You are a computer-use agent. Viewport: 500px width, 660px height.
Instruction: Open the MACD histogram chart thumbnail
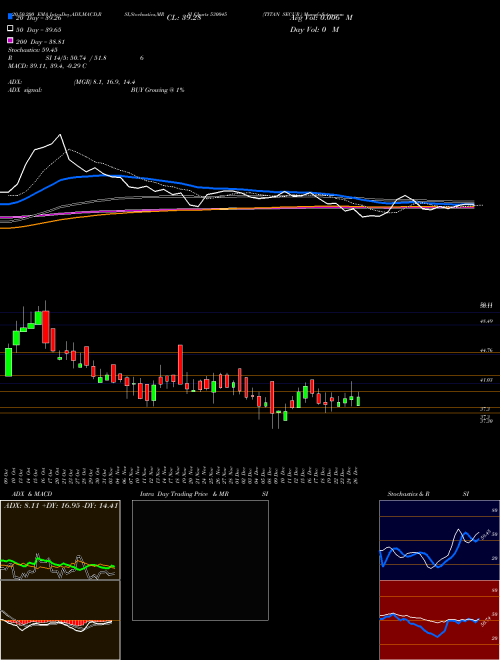click(x=60, y=620)
